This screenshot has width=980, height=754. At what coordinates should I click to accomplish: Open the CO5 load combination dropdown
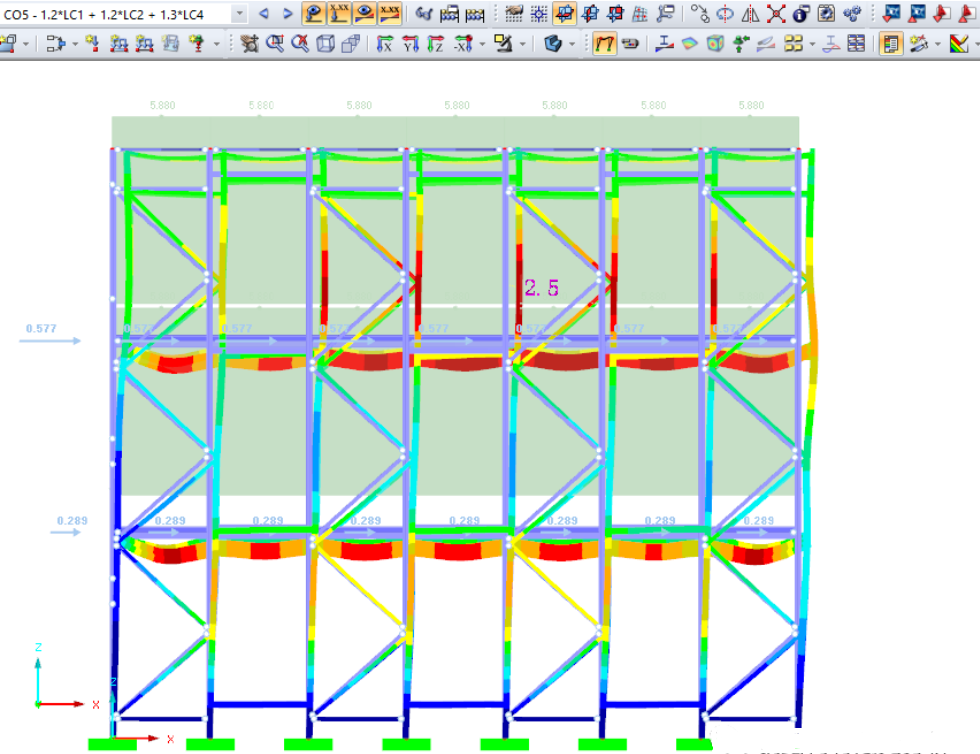click(x=239, y=14)
